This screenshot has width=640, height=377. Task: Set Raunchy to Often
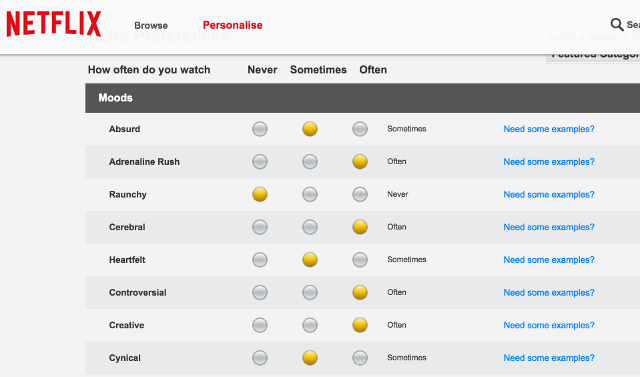[360, 194]
